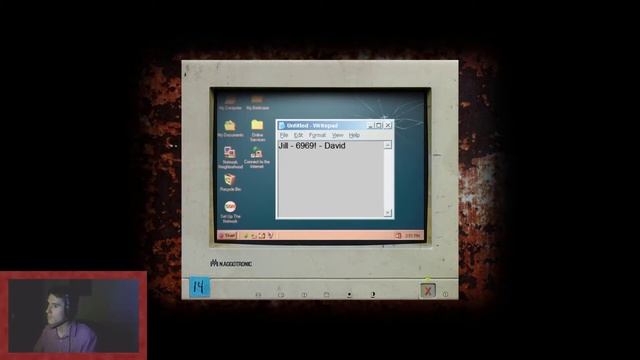The width and height of the screenshot is (640, 360).
Task: Open the View menu in Notepad
Action: tap(337, 135)
